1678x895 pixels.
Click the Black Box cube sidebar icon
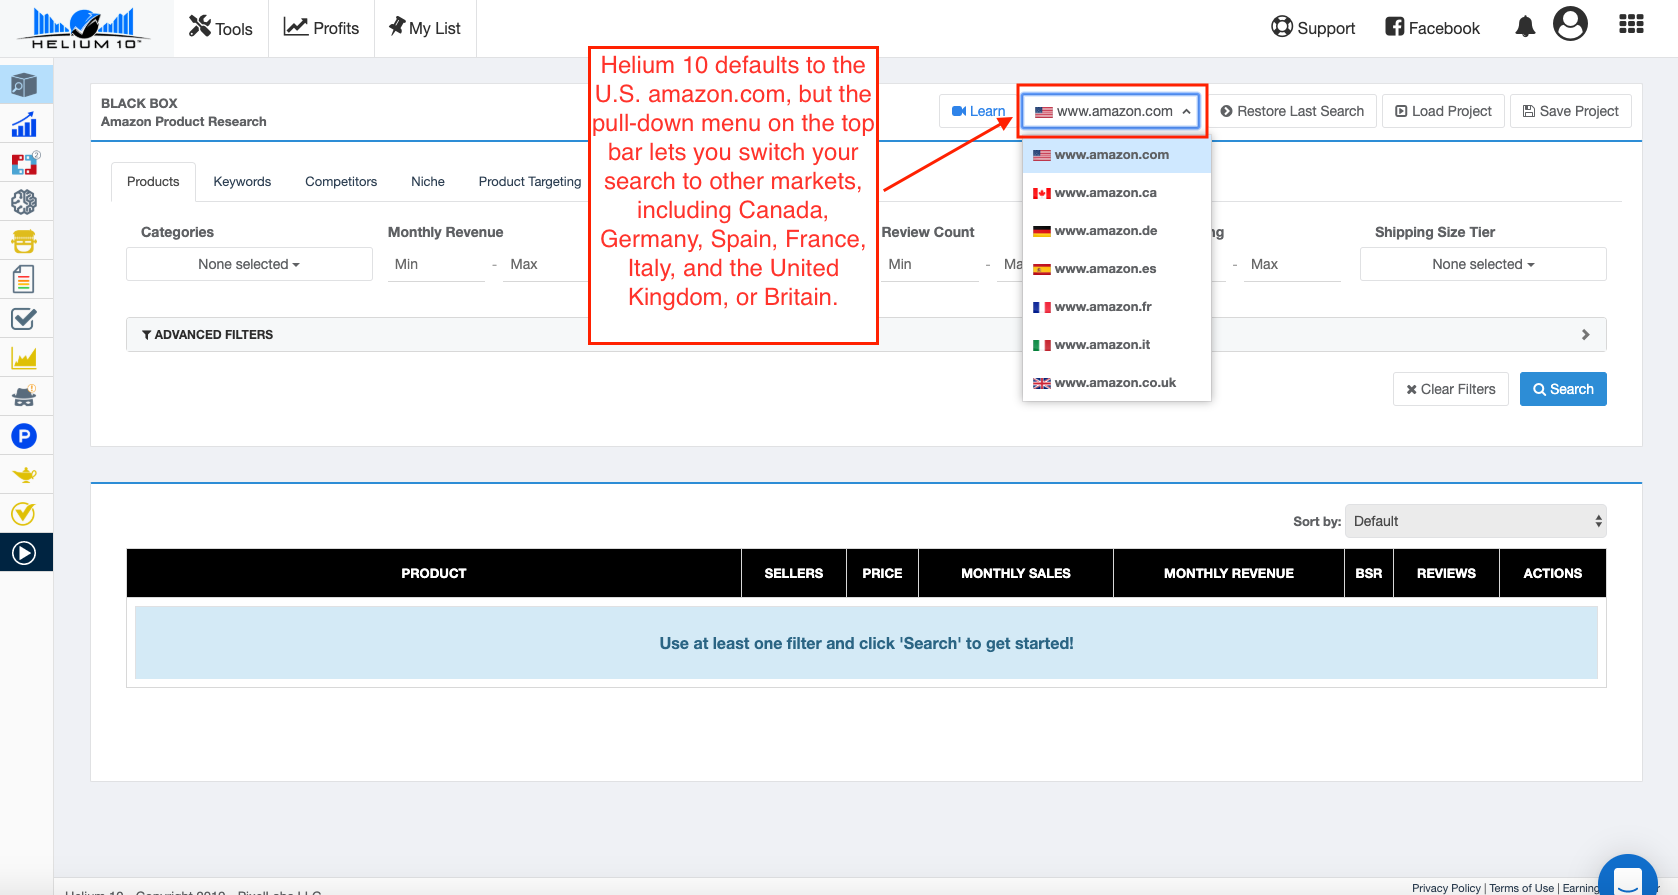click(24, 85)
